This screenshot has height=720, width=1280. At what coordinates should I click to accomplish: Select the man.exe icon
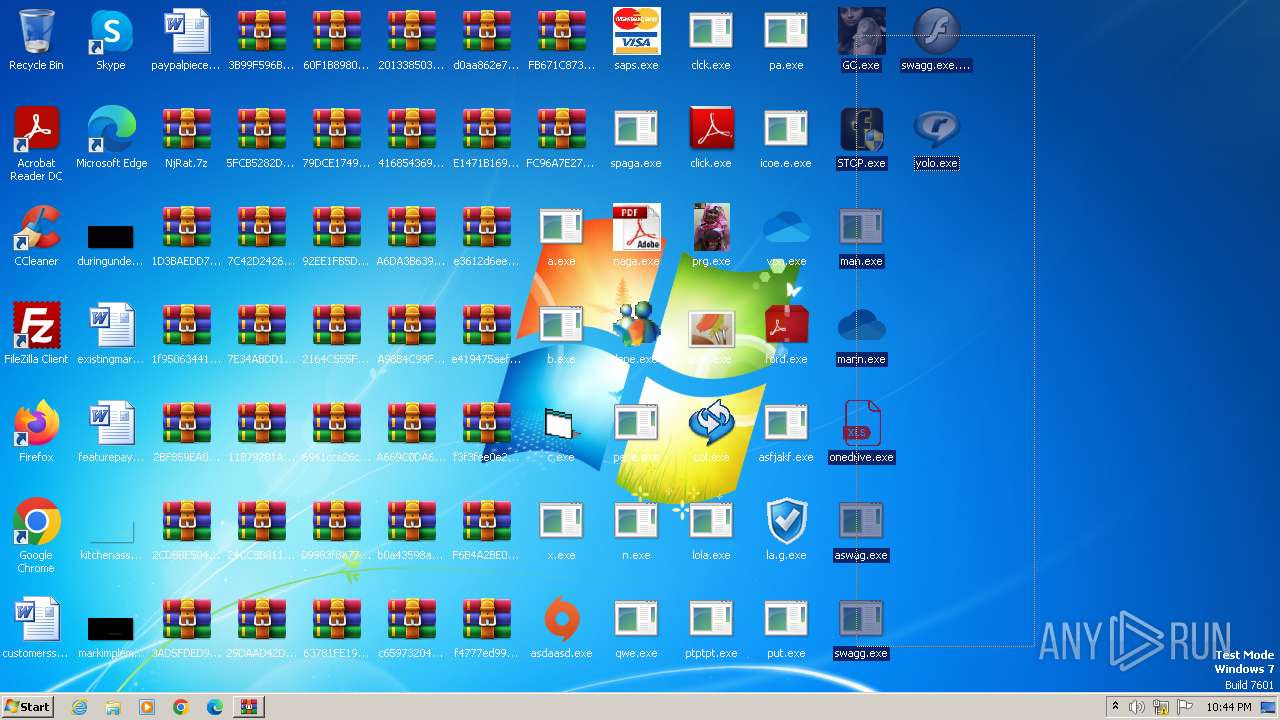[x=861, y=236]
